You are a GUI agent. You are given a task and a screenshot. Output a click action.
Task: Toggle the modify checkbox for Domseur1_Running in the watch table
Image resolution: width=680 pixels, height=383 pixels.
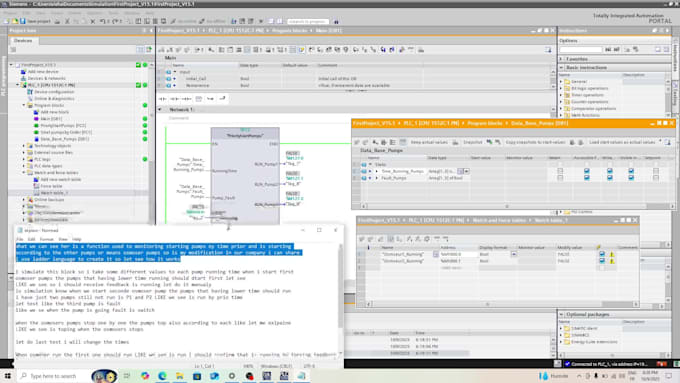point(602,254)
